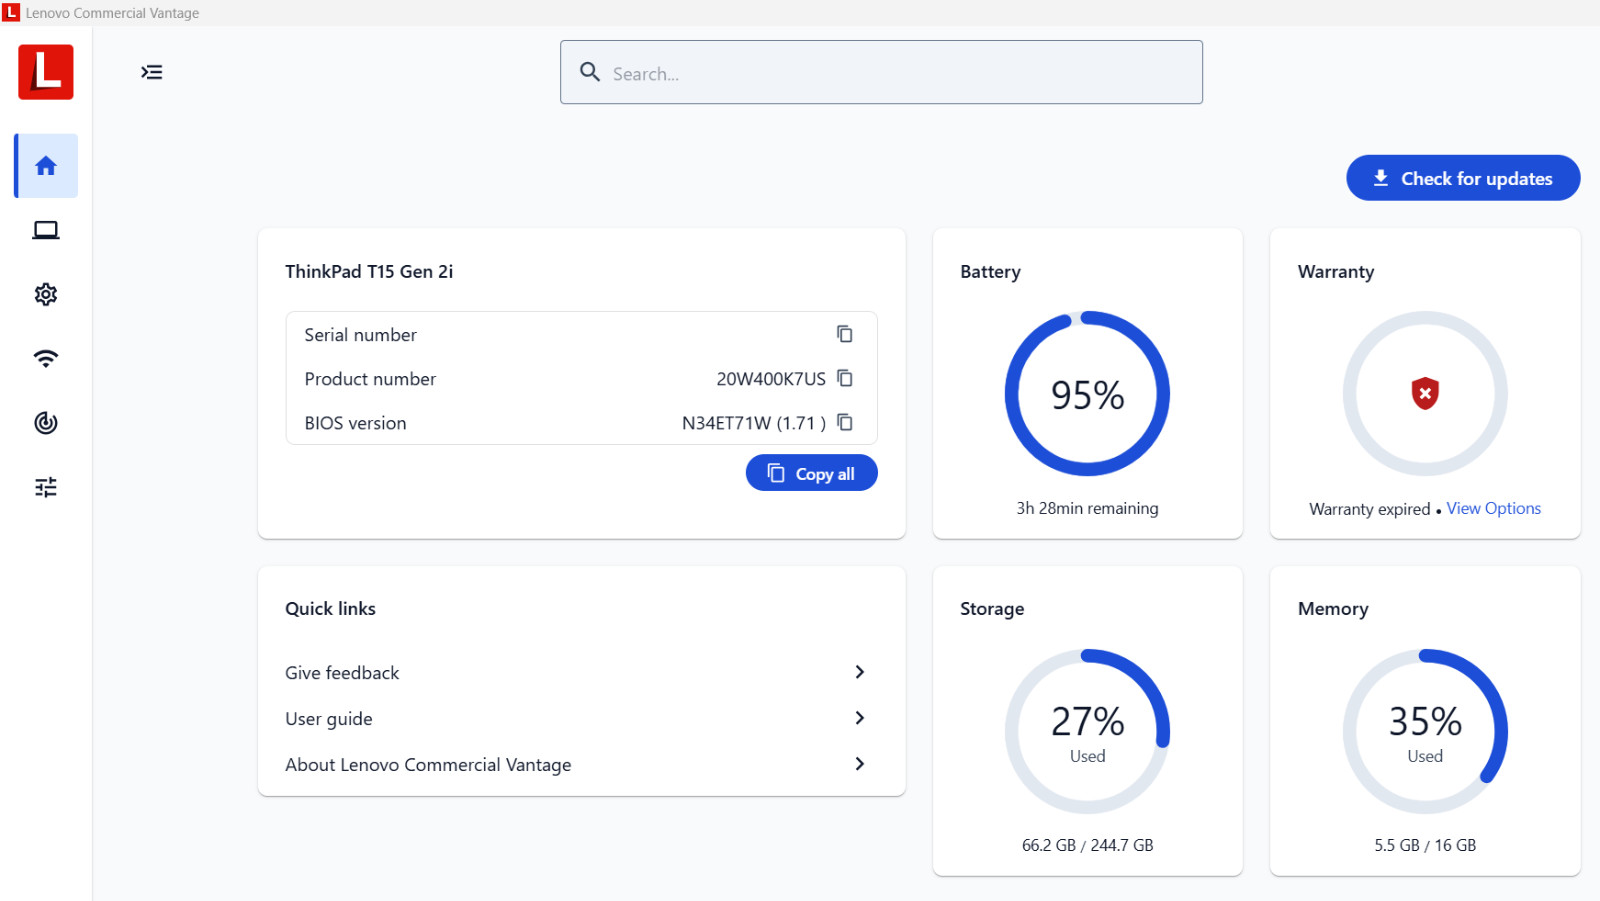The image size is (1600, 901).
Task: Expand the navigation menu toggle icon
Action: (x=152, y=72)
